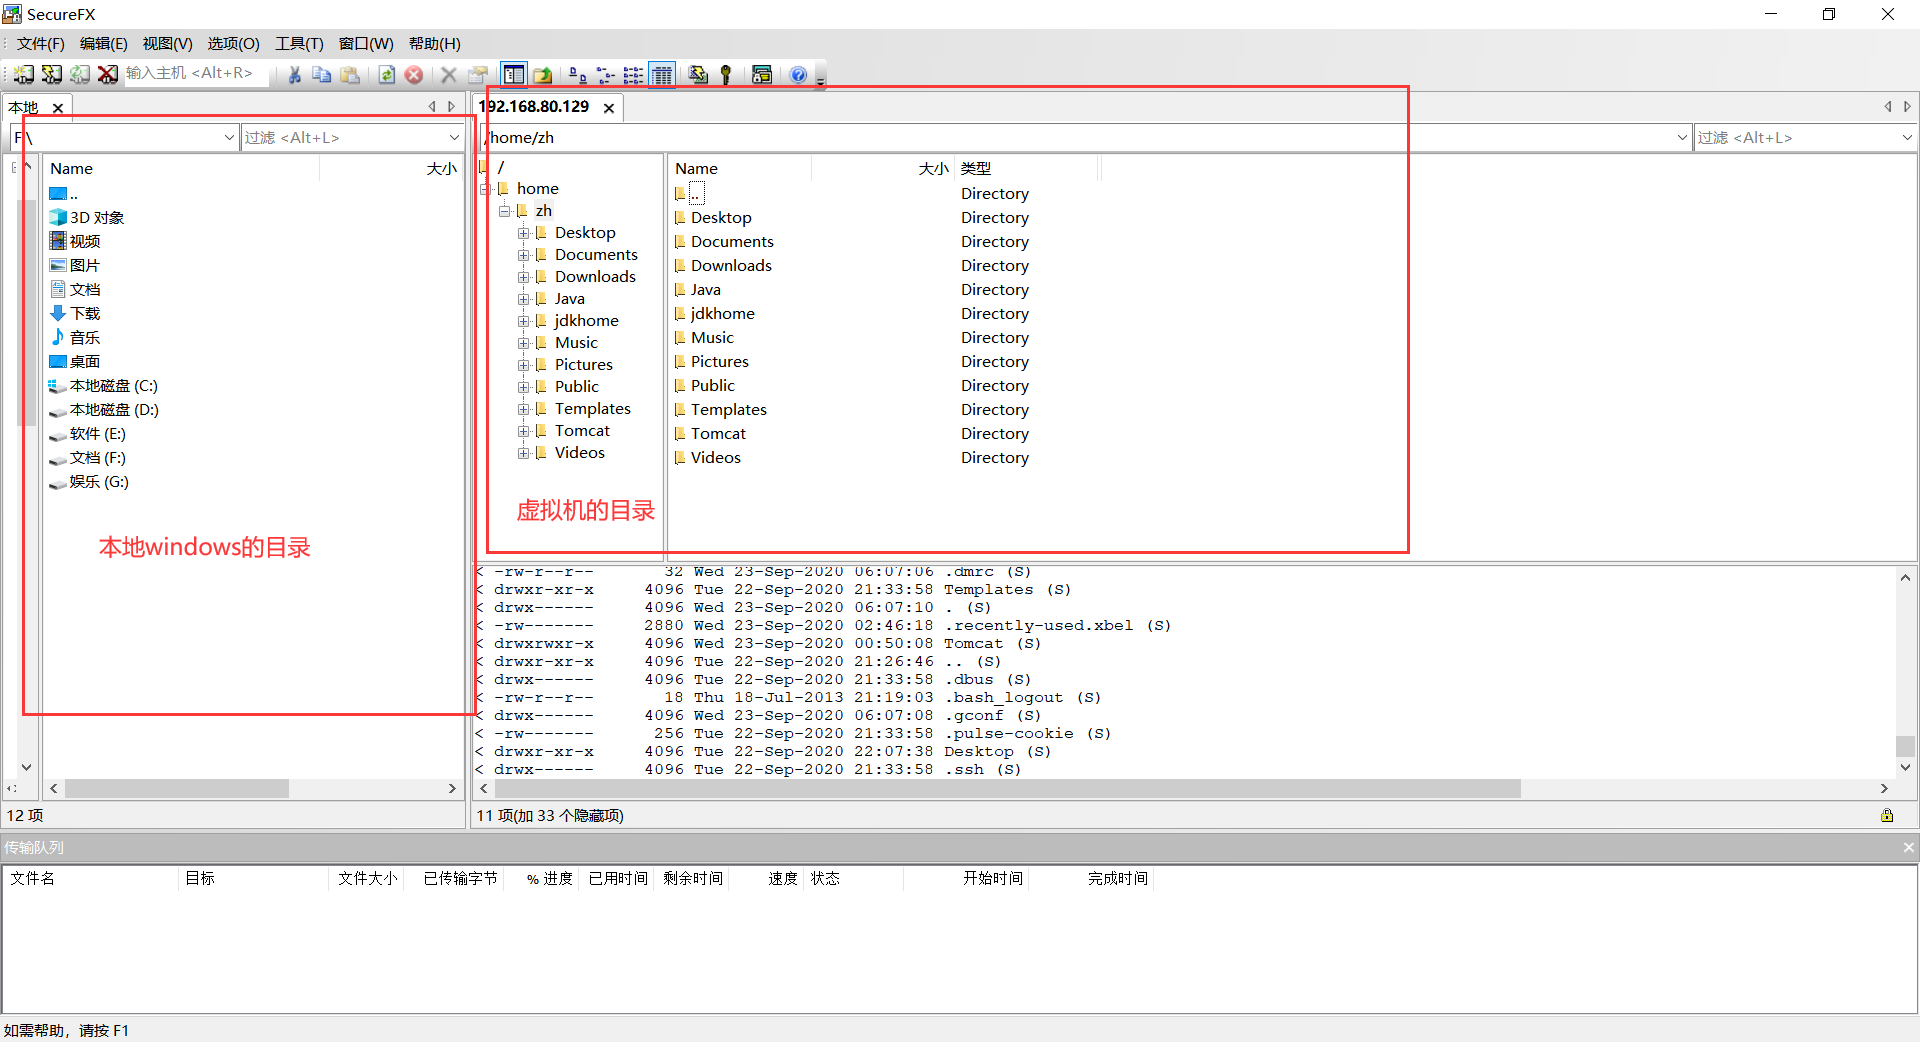Sort remote files by 类型 column

pos(1027,169)
